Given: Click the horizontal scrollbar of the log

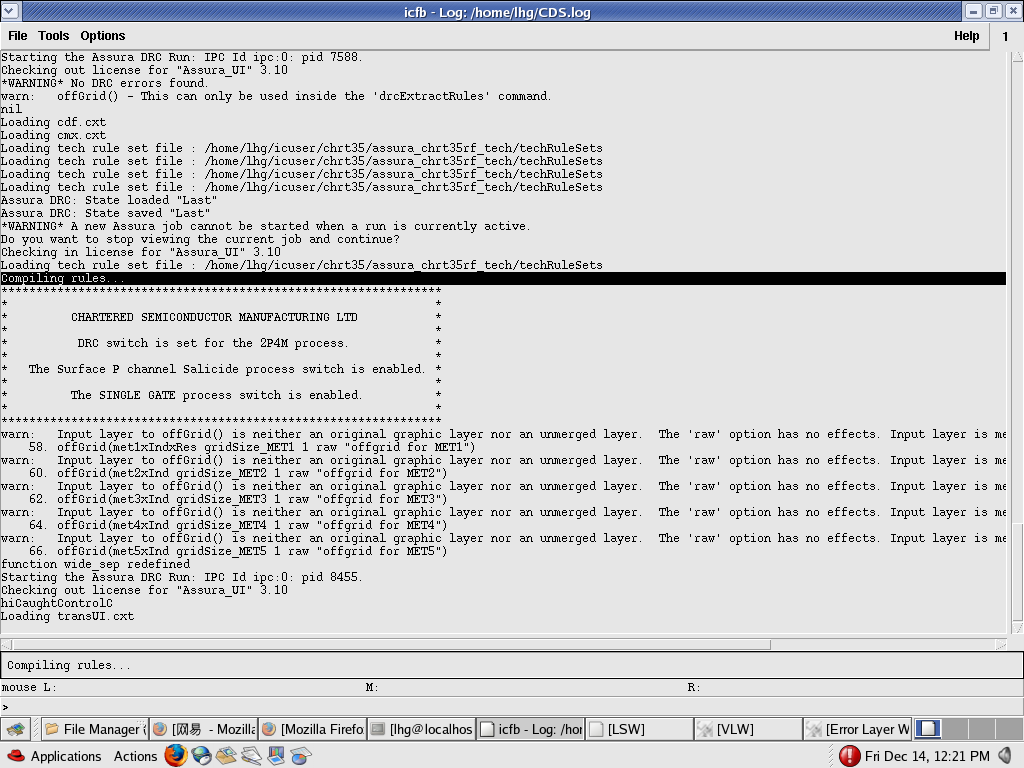Looking at the screenshot, I should (503, 645).
